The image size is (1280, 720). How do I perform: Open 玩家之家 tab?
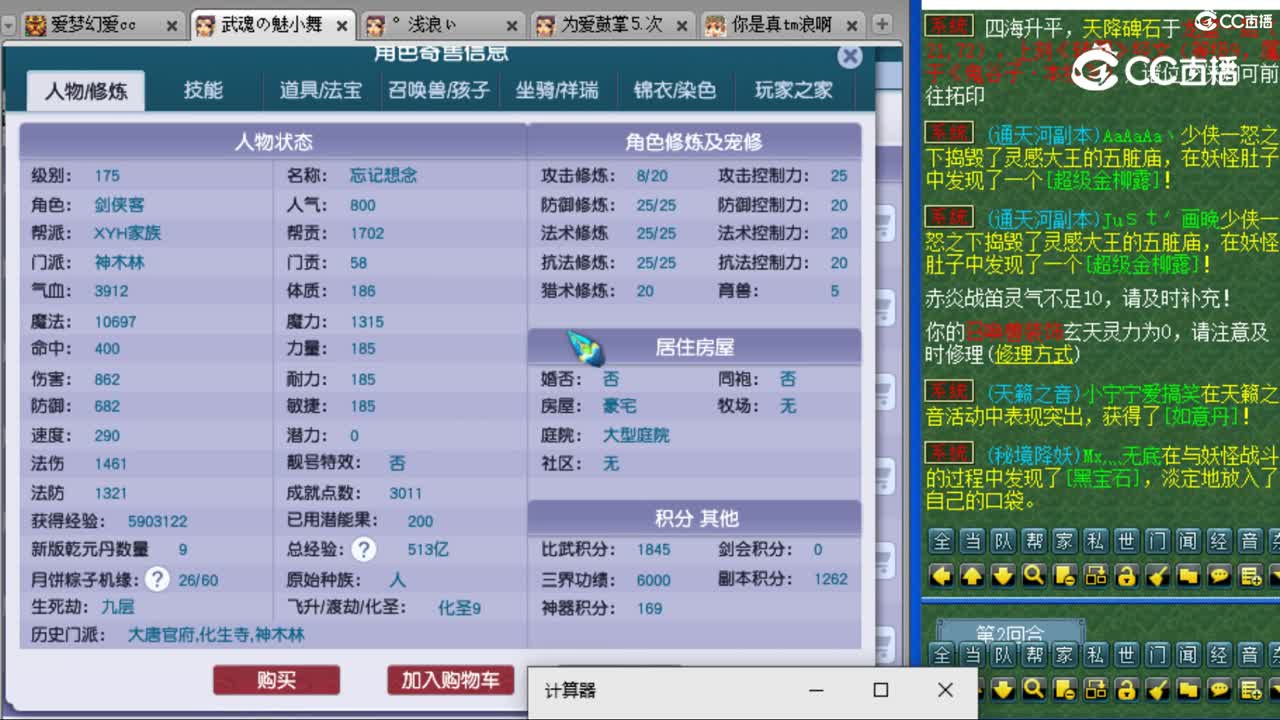tap(794, 91)
